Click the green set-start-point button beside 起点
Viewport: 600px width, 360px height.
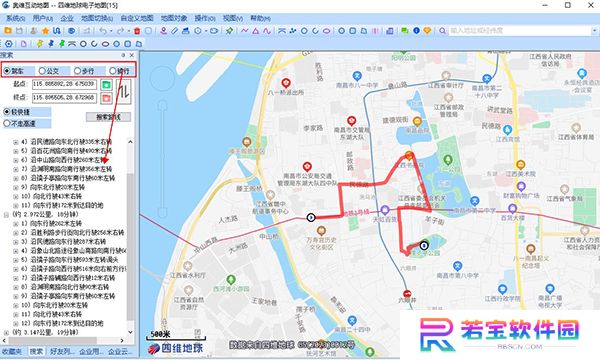pos(106,85)
